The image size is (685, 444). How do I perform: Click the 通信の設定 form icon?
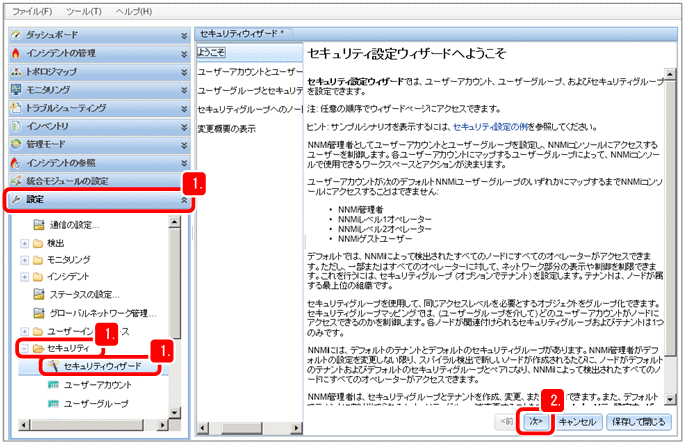click(x=39, y=225)
